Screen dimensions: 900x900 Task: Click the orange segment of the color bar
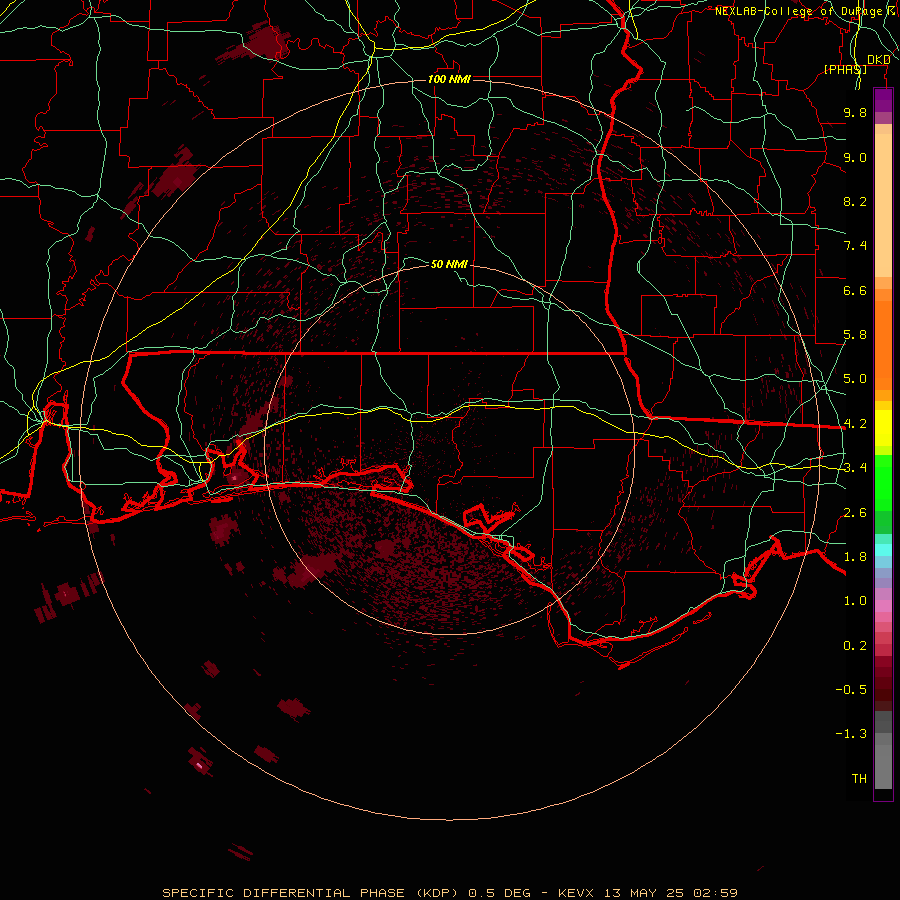pos(883,345)
